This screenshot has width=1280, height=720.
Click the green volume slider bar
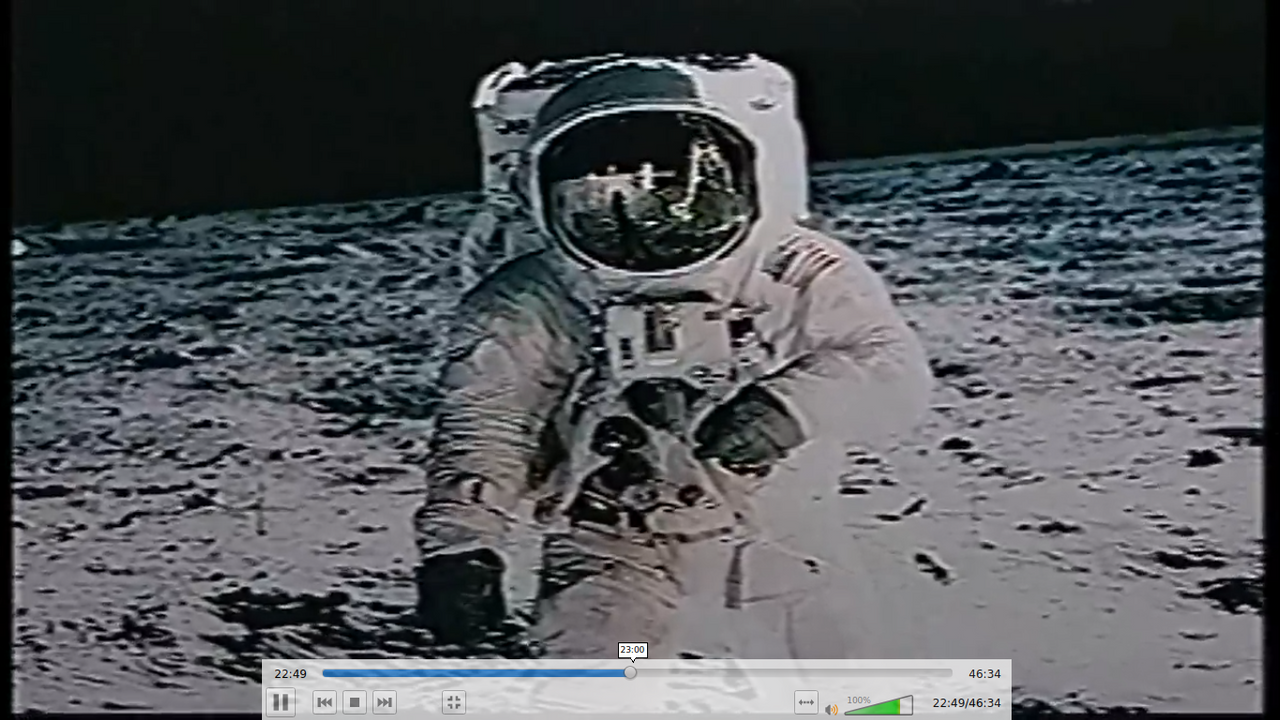875,708
